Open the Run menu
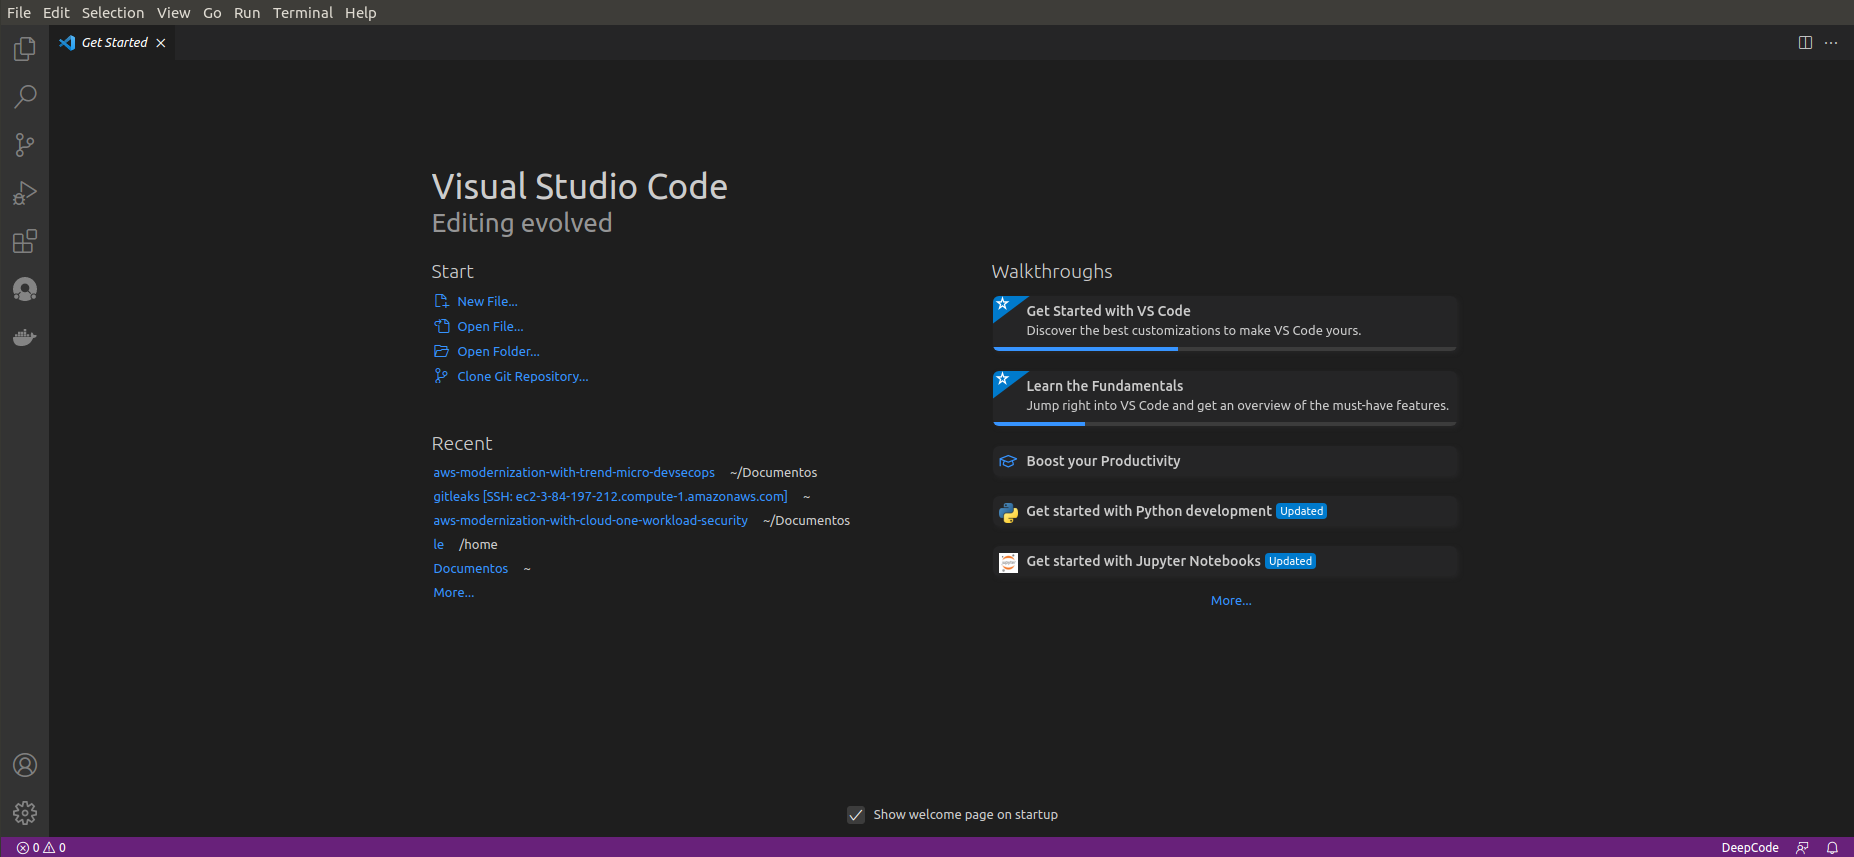This screenshot has height=857, width=1854. [x=247, y=13]
